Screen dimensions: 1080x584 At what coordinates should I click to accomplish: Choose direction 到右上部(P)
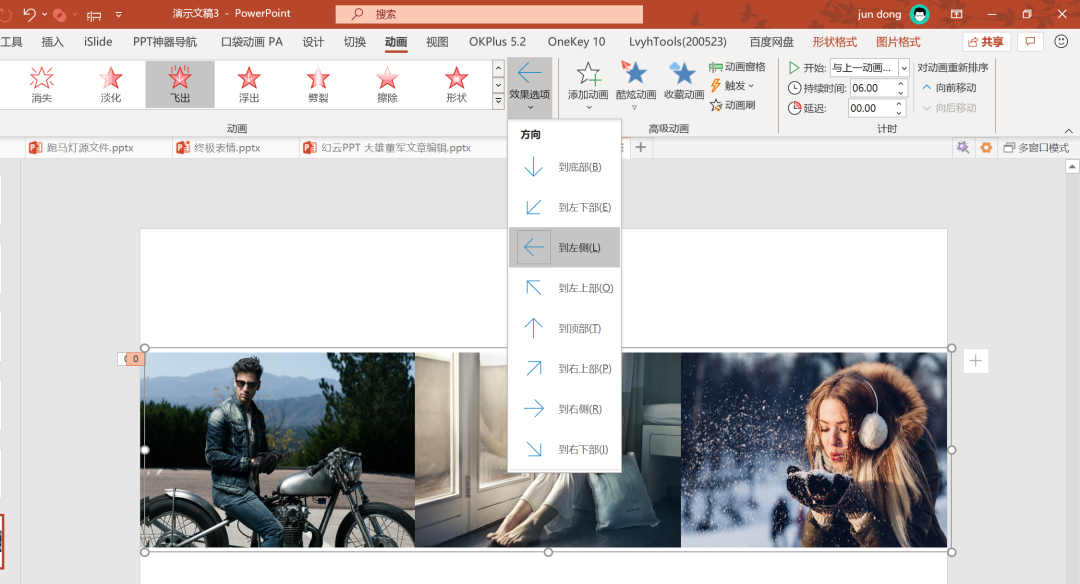pyautogui.click(x=564, y=368)
